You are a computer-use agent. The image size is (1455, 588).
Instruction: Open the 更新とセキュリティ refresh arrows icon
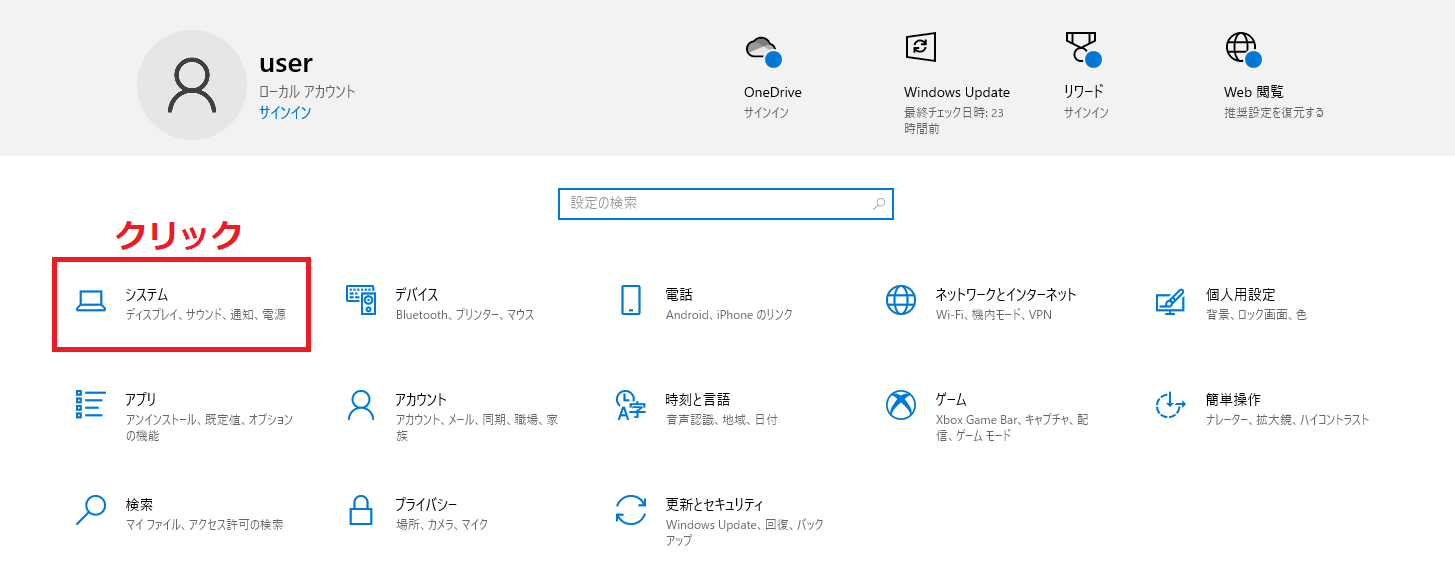(631, 509)
